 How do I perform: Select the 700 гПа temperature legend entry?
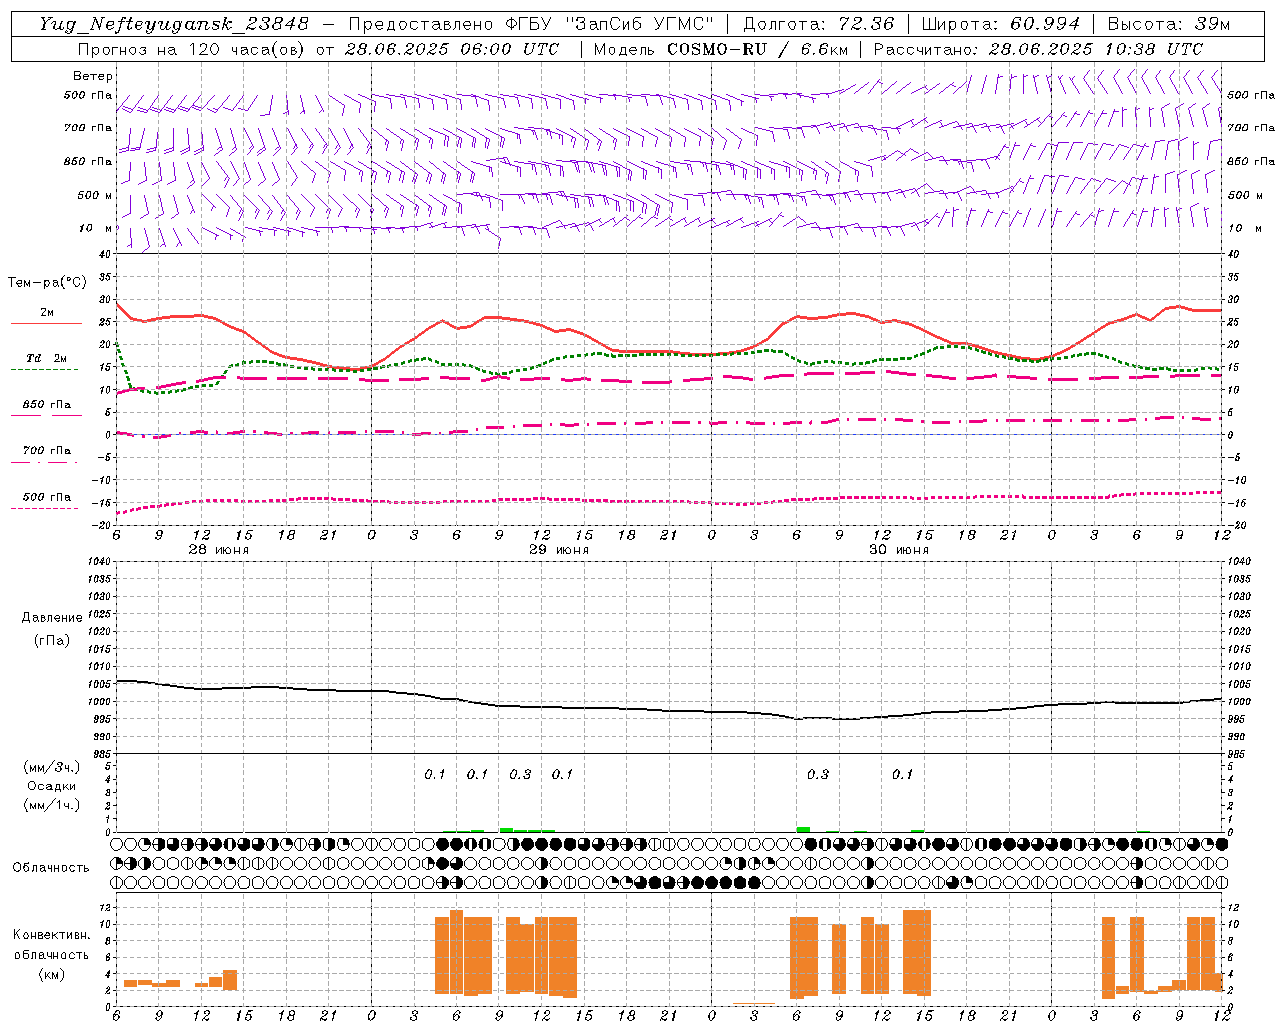click(x=47, y=450)
